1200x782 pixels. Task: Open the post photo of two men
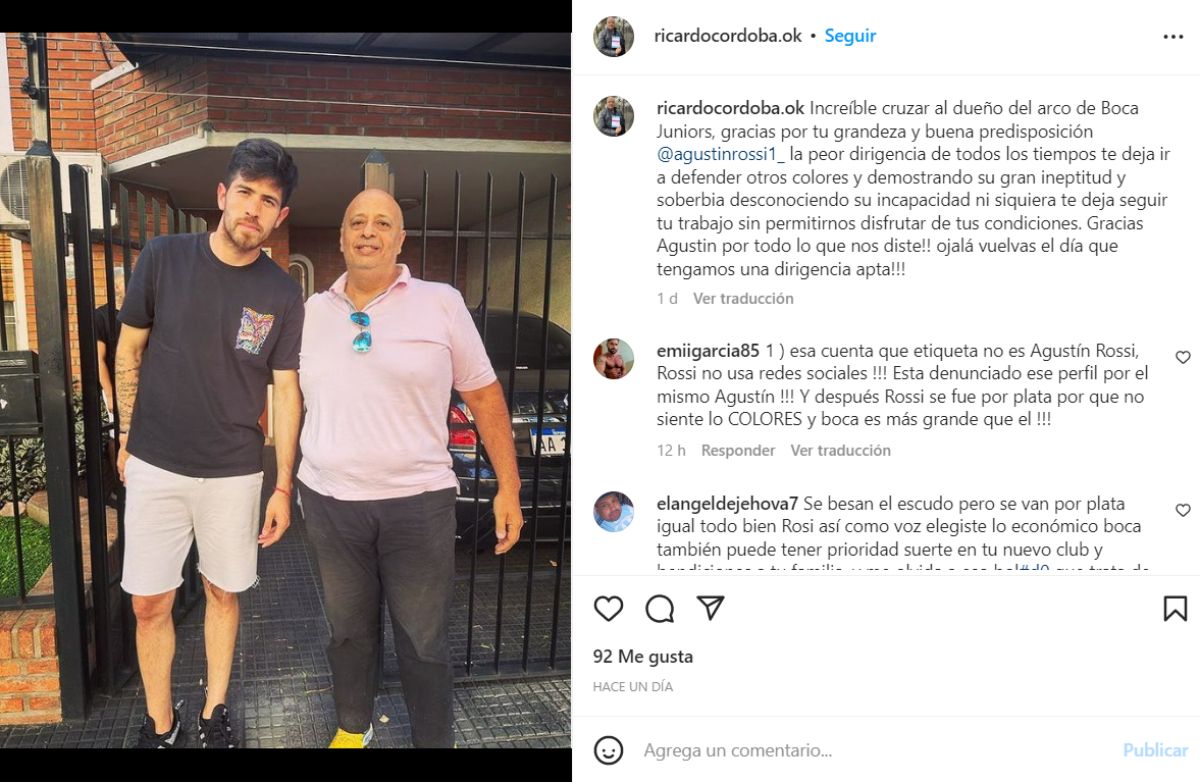click(x=285, y=391)
